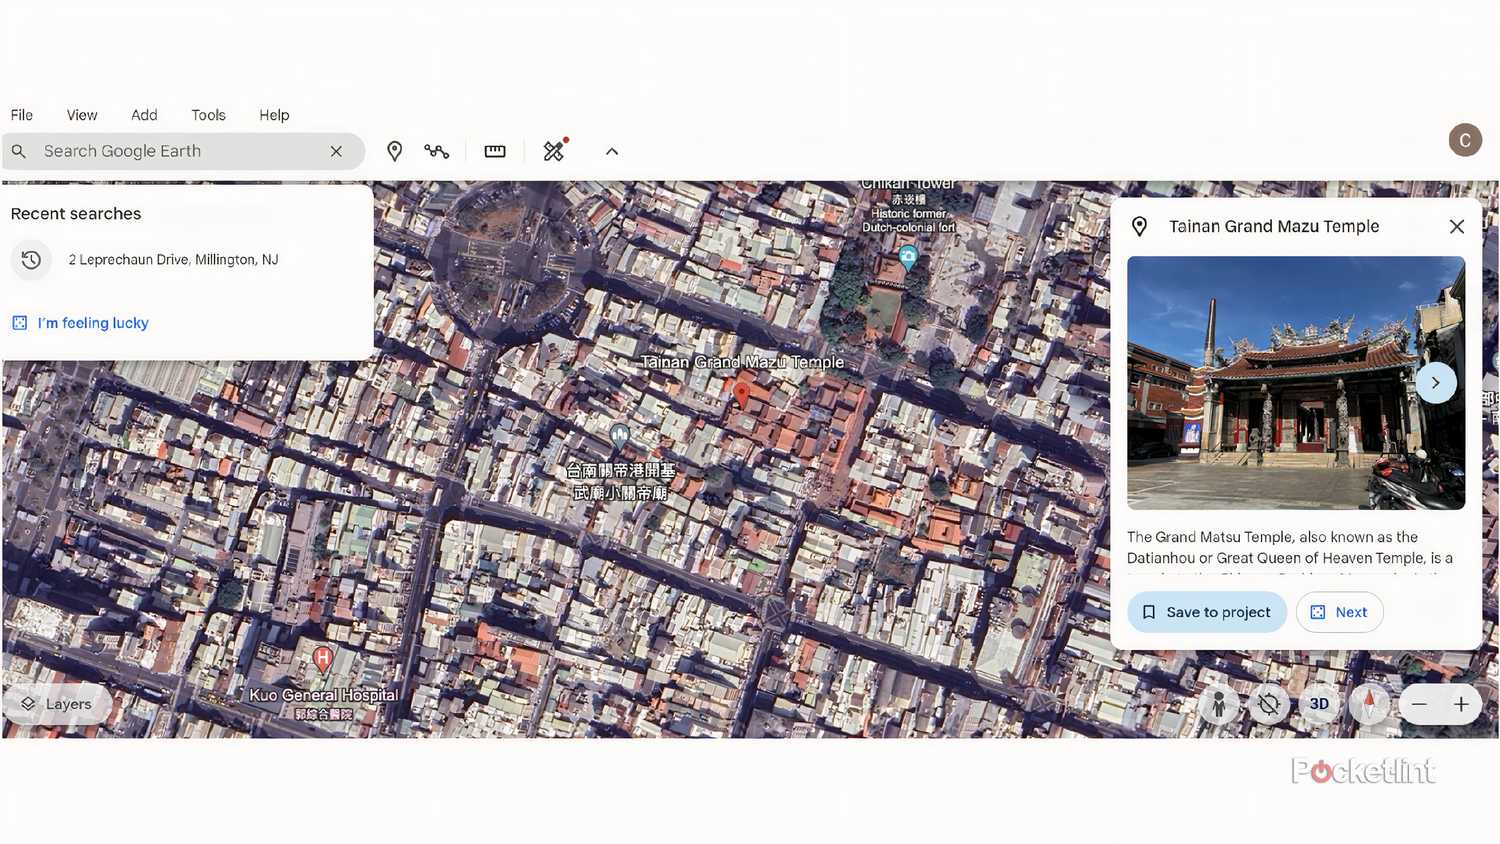The image size is (1500, 844).
Task: Toggle the Tainan Grand Mazu Temple placemark pin
Action: coord(742,394)
